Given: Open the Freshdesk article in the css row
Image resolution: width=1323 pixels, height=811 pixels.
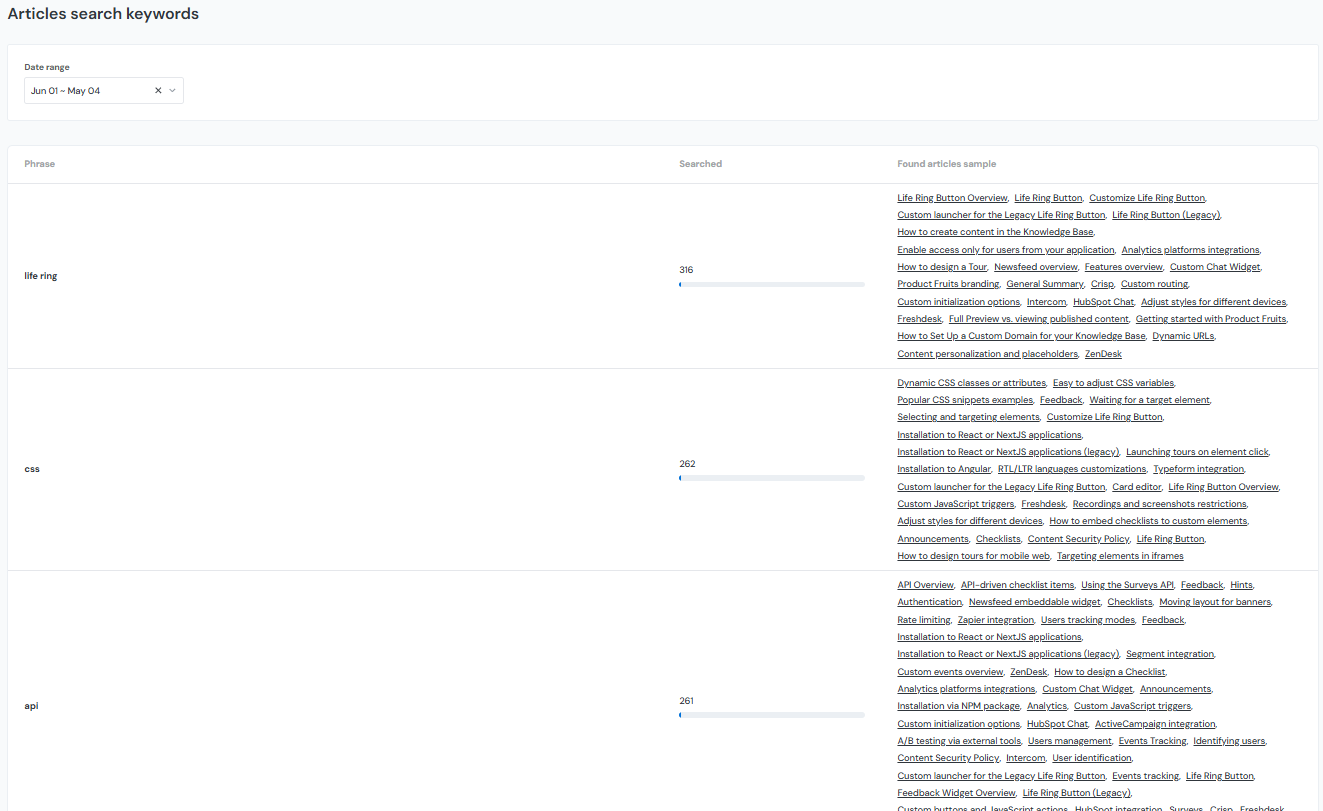Looking at the screenshot, I should click(1043, 503).
